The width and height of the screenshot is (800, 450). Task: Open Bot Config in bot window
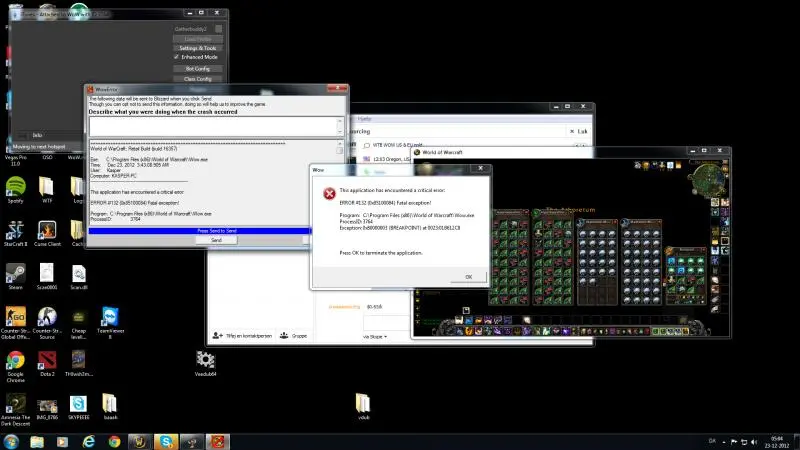(197, 68)
